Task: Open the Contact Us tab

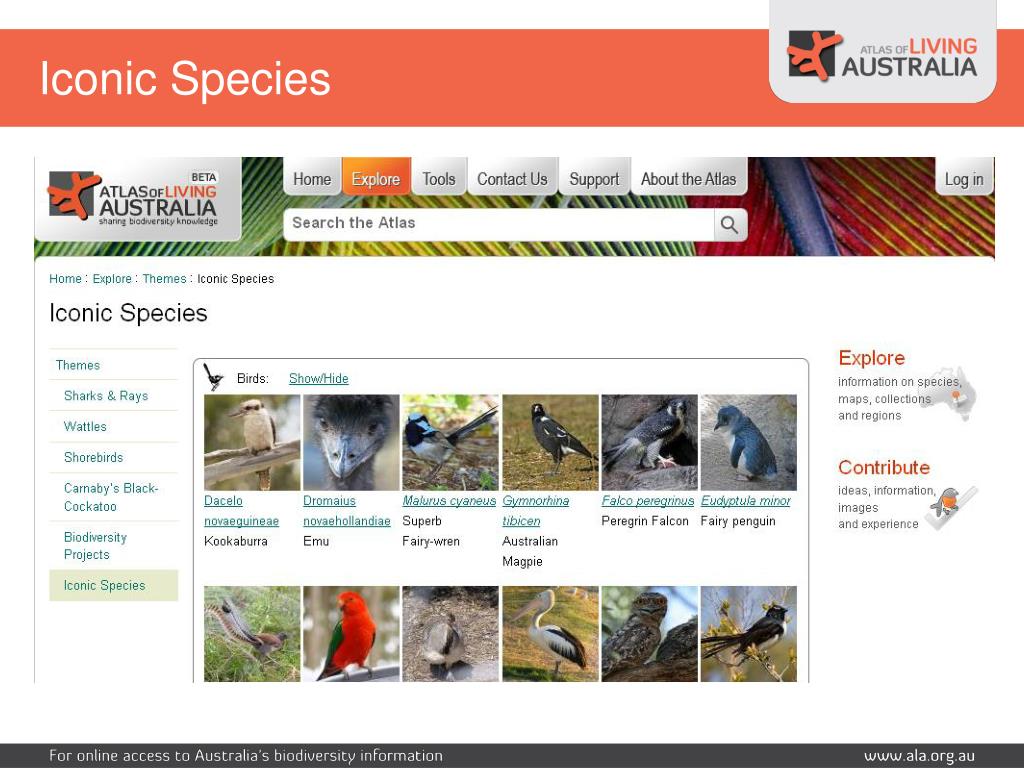Action: 512,178
